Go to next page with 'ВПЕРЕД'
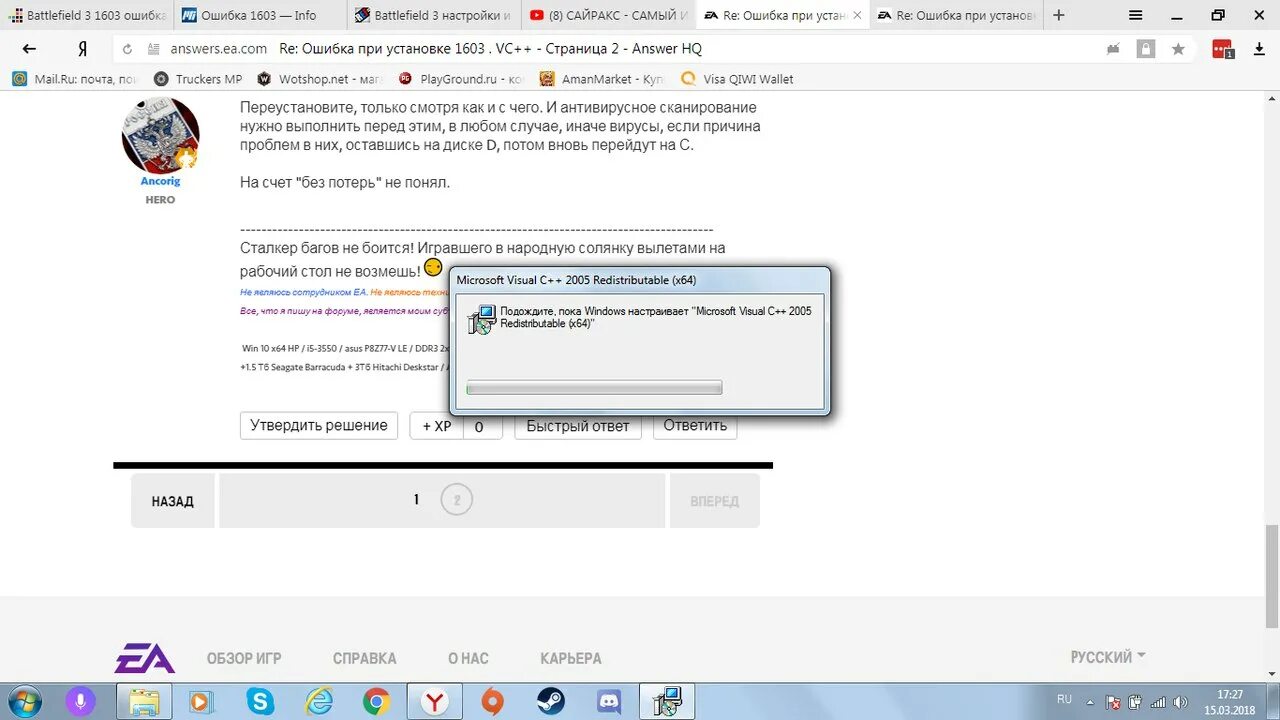 click(715, 501)
